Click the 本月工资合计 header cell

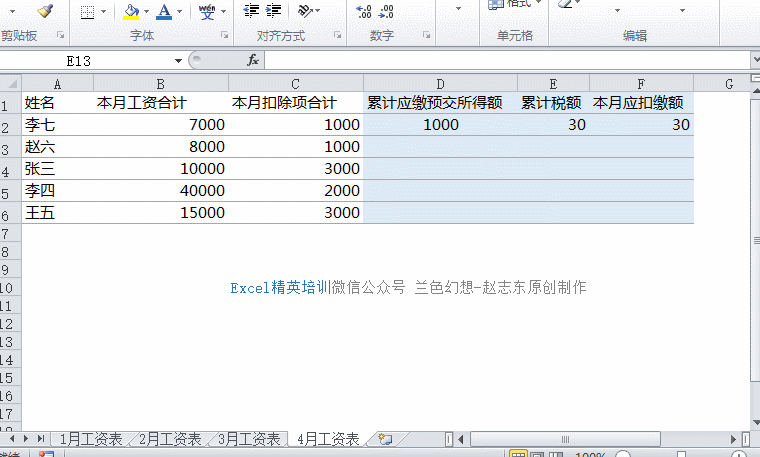click(x=160, y=103)
